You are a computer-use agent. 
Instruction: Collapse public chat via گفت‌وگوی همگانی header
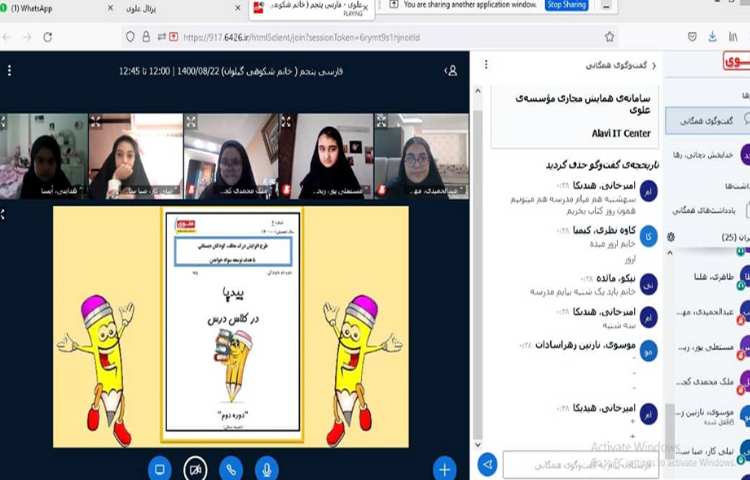(620, 65)
